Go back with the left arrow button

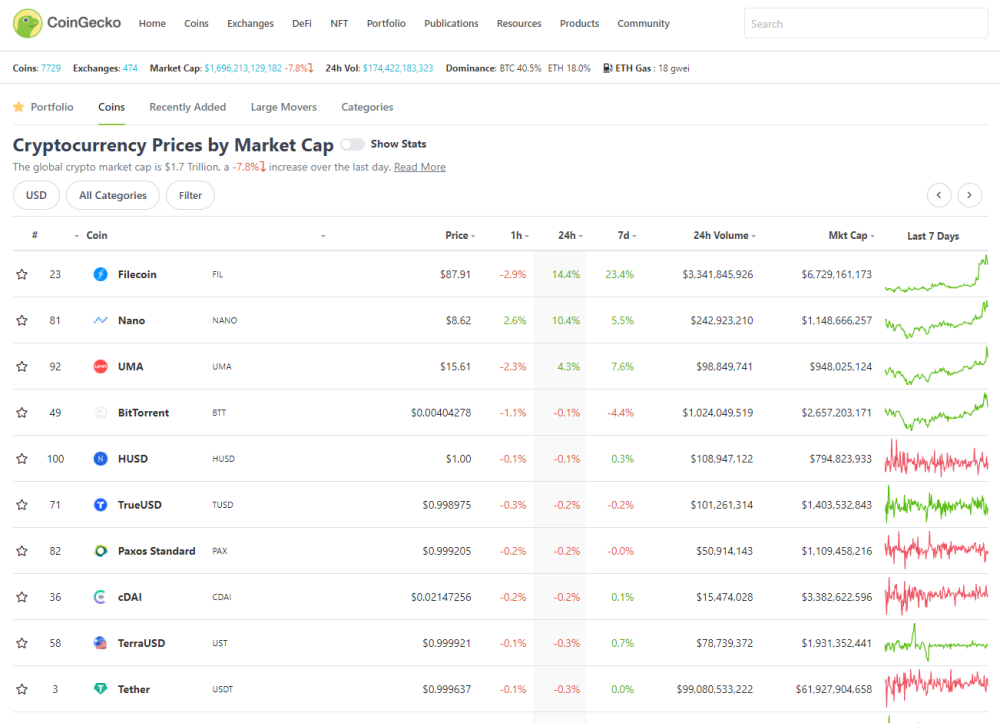pos(939,195)
